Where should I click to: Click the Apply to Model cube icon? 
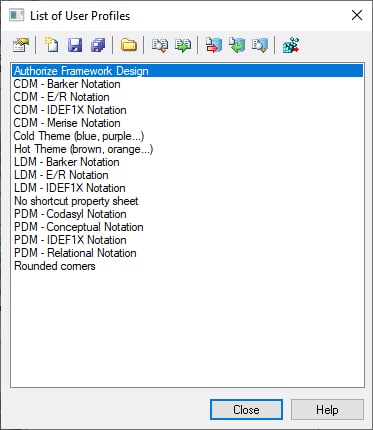click(291, 45)
